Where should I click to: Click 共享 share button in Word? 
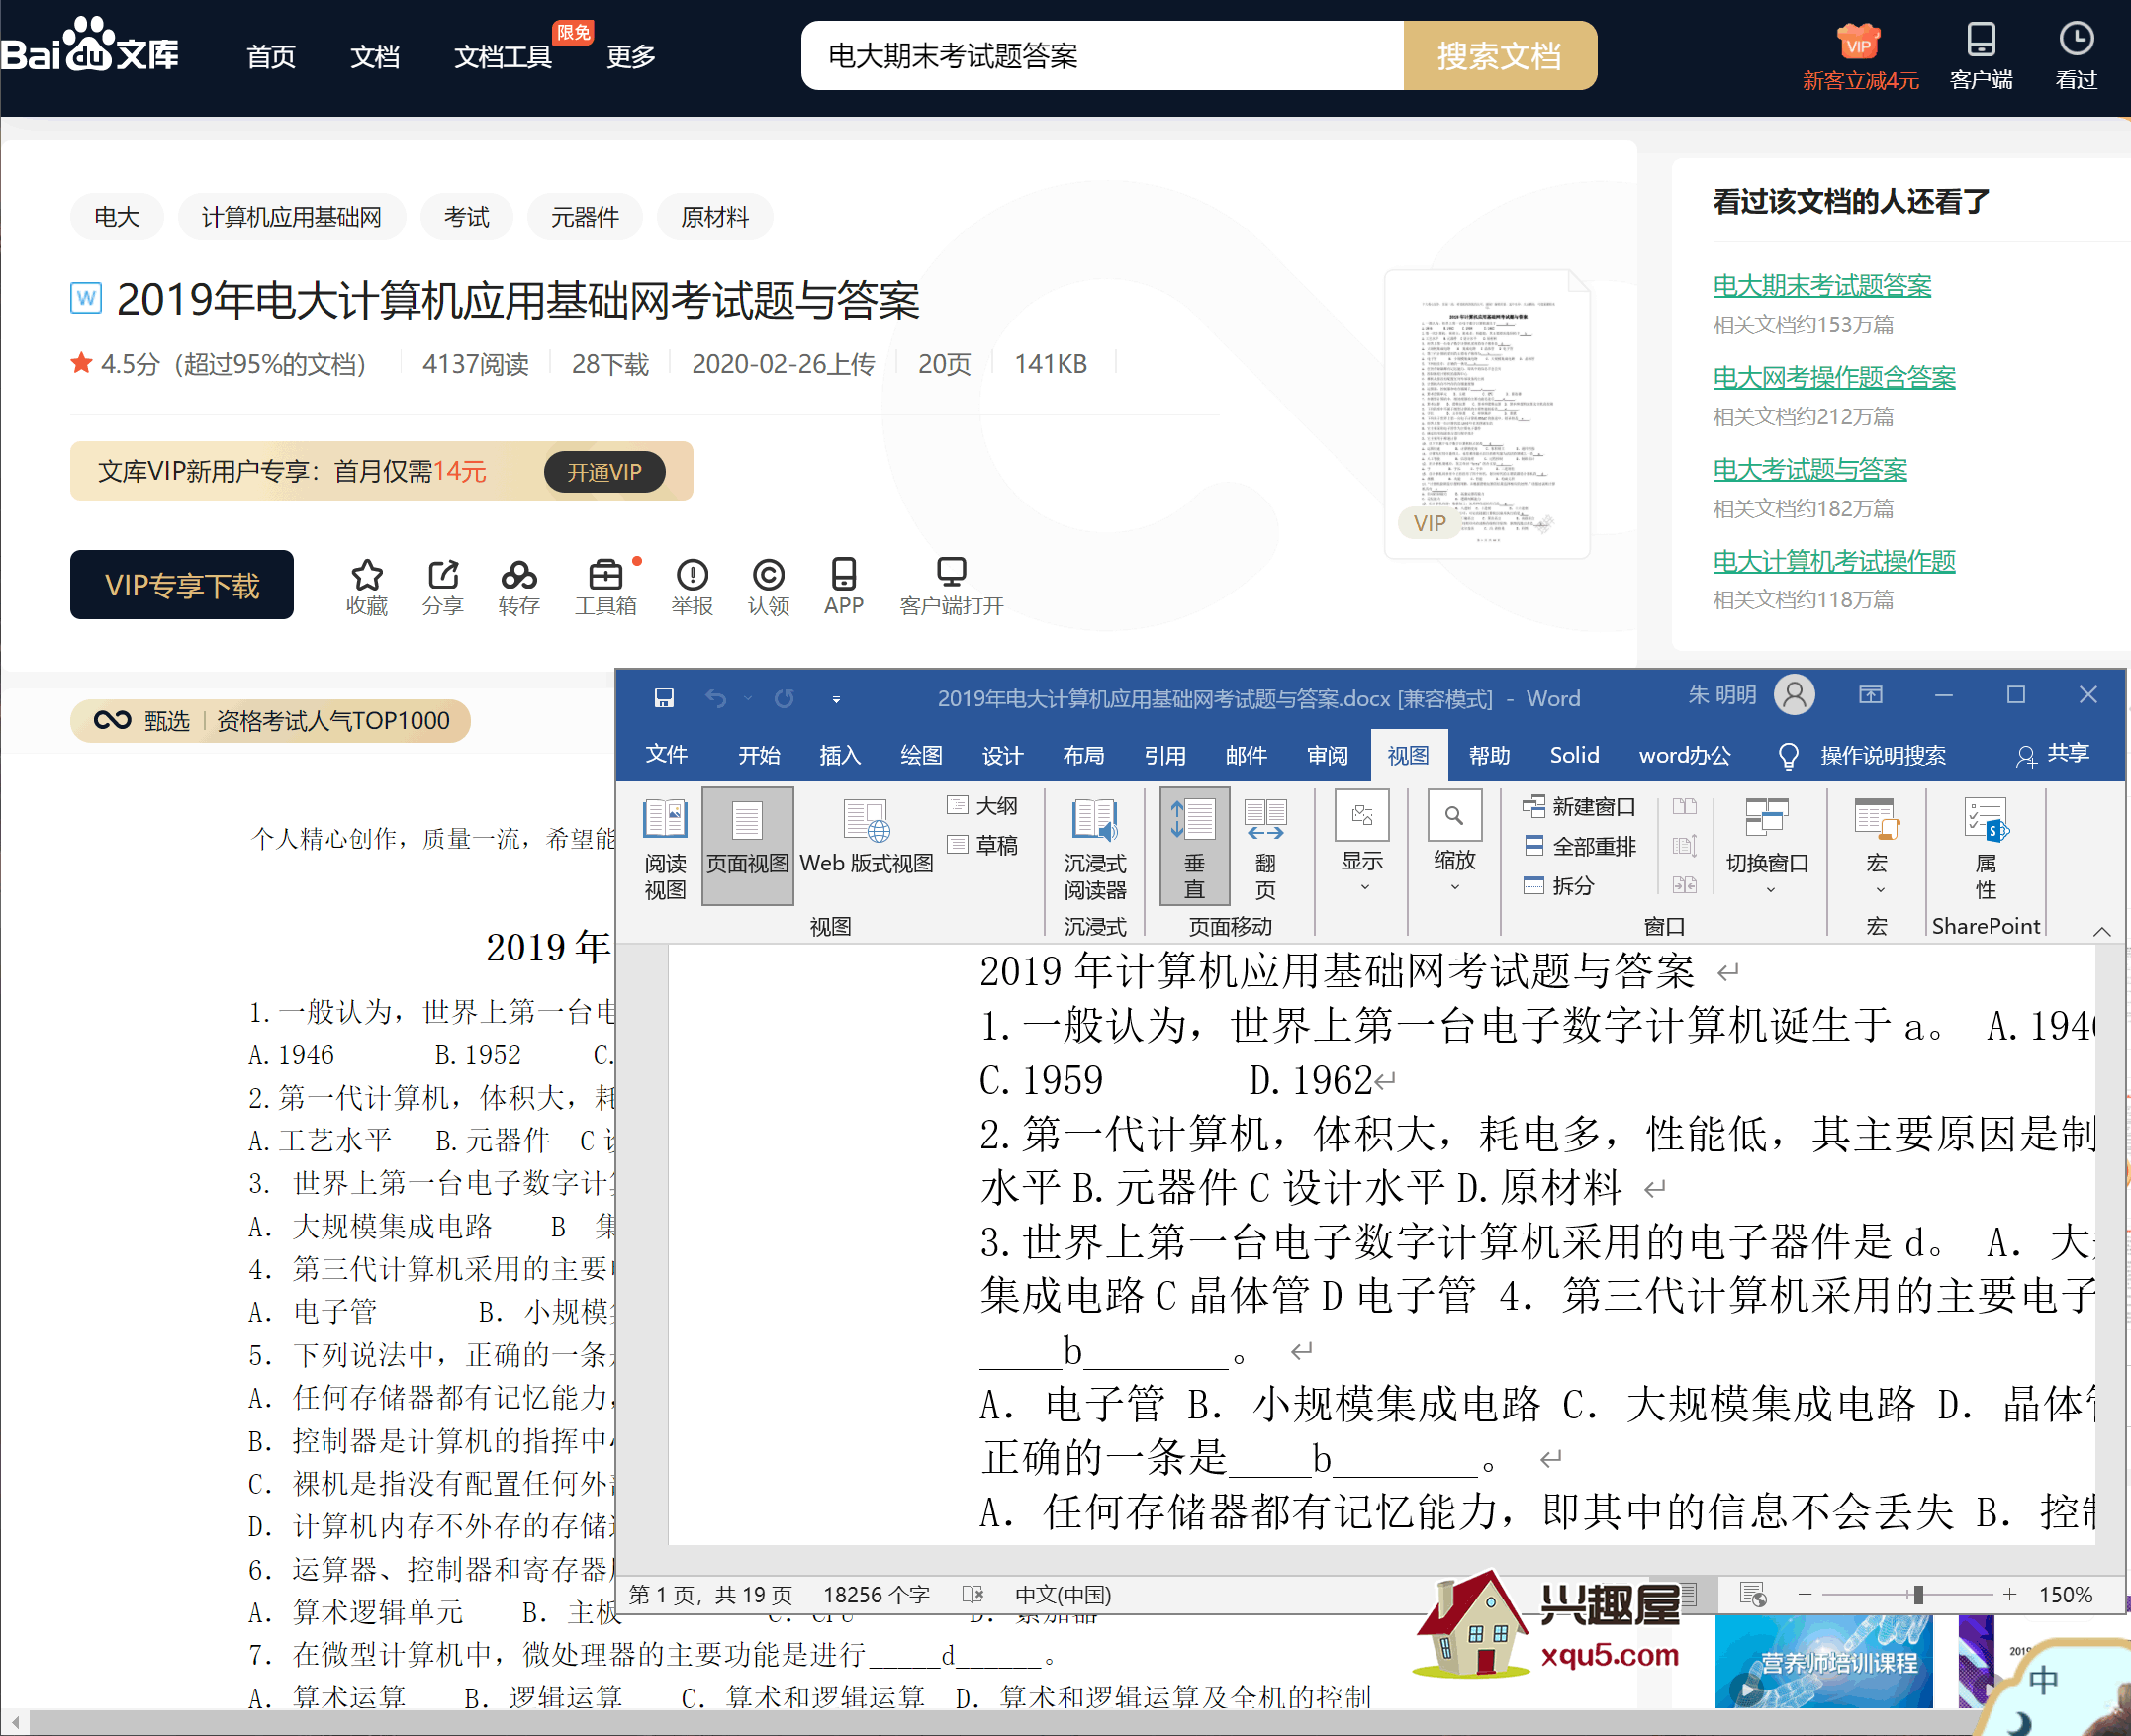2053,754
